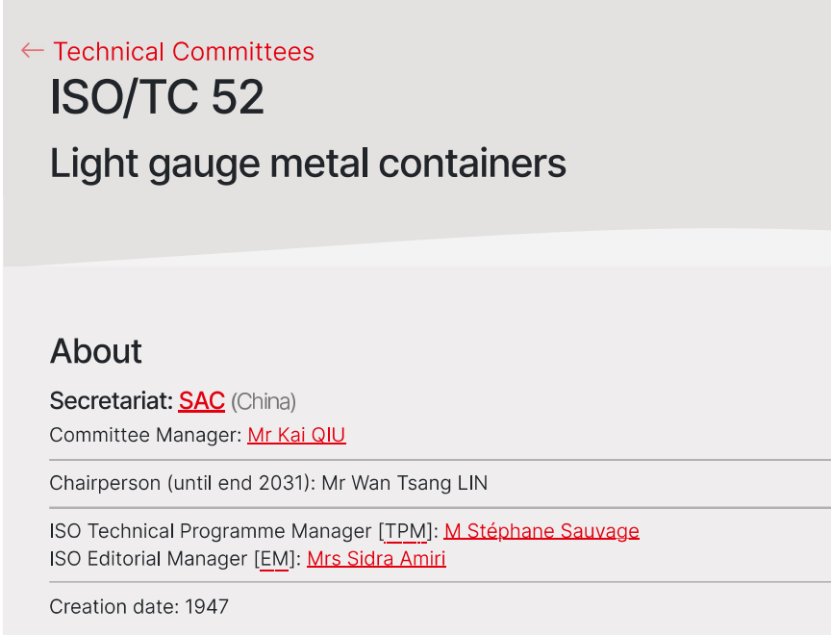This screenshot has height=635, width=831.
Task: Open the Mrs Sidra Amiri link
Action: (x=376, y=559)
